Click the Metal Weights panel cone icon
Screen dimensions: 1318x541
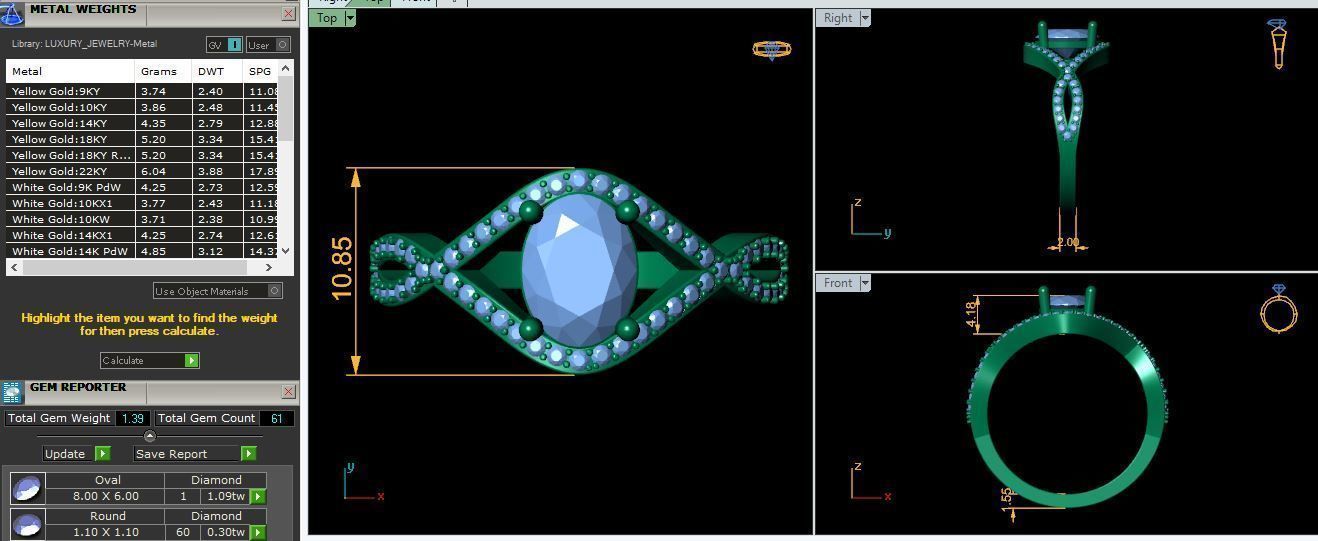(11, 13)
